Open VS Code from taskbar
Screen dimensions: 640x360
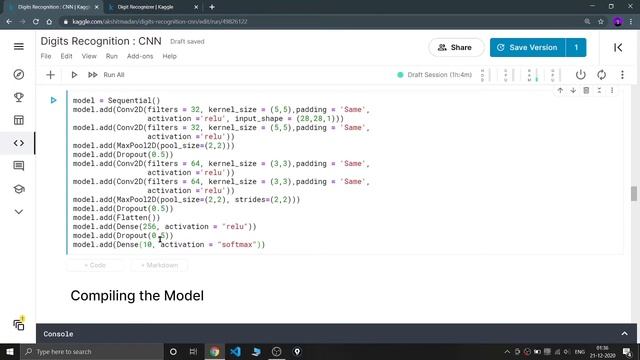[x=235, y=351]
